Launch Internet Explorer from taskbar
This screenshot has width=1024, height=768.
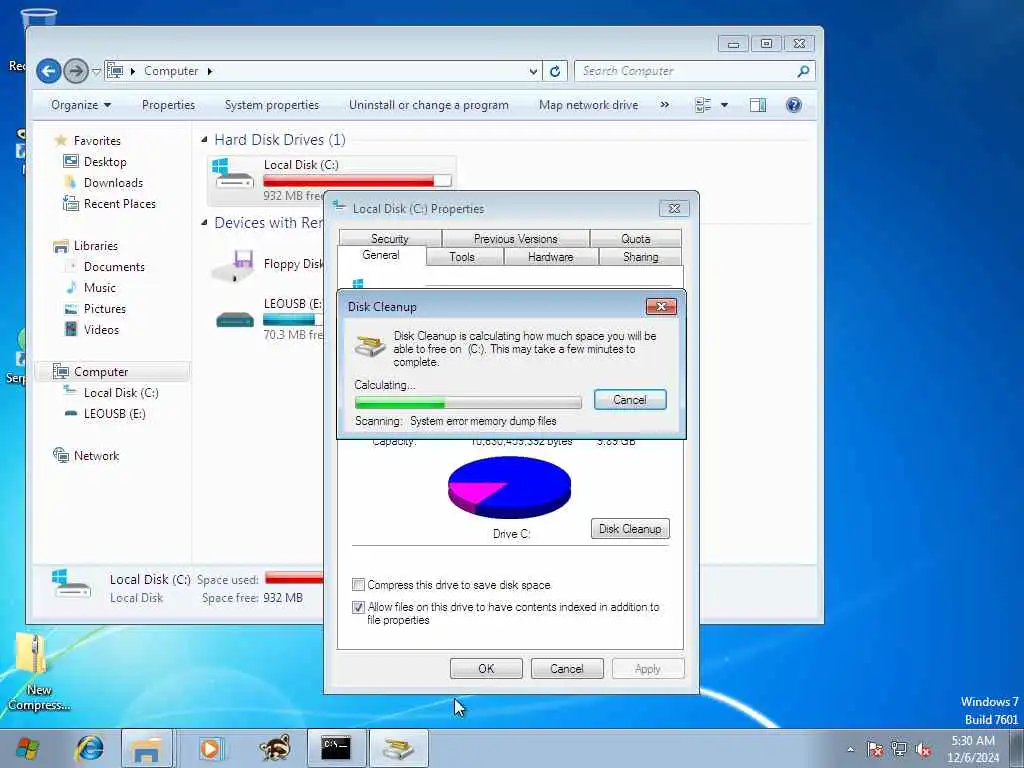point(89,748)
